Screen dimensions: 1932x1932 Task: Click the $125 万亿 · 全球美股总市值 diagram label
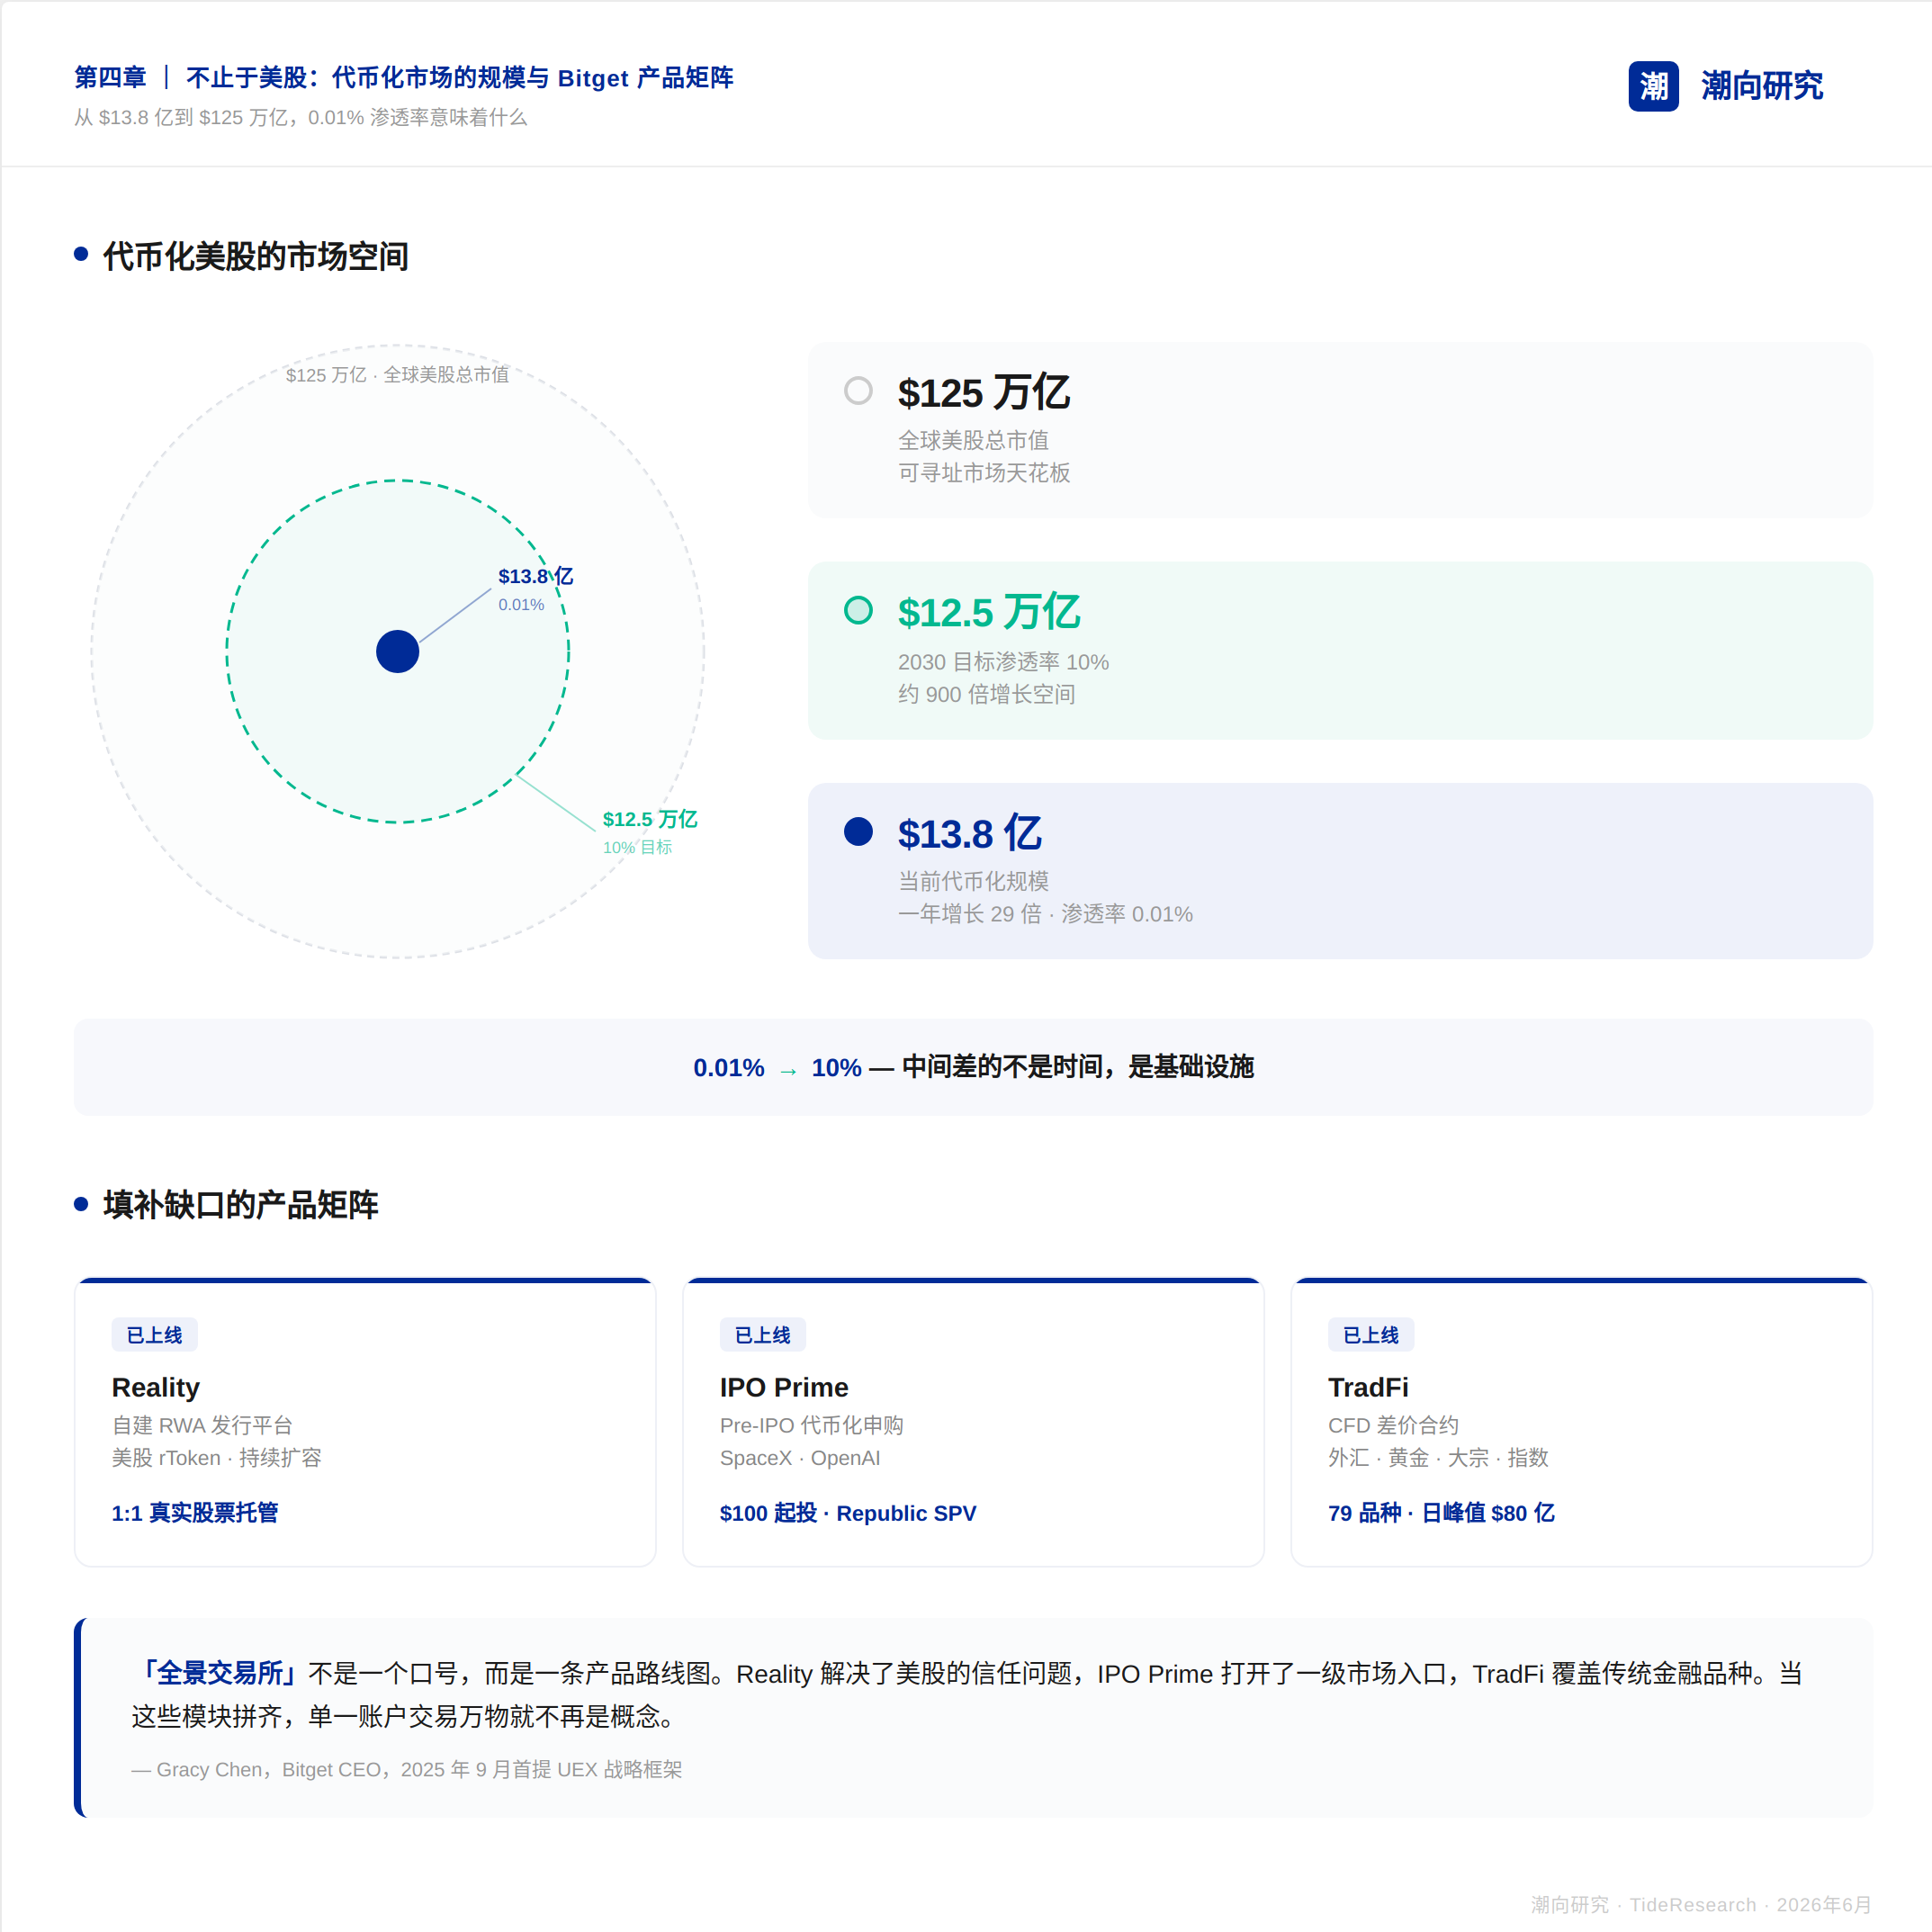pyautogui.click(x=397, y=374)
